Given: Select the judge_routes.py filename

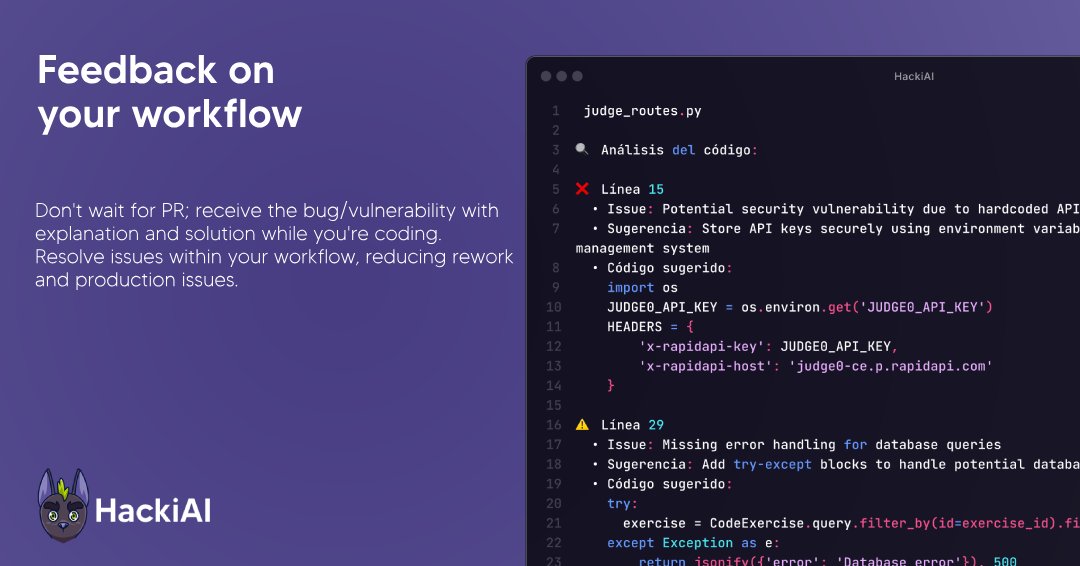Looking at the screenshot, I should coord(643,111).
